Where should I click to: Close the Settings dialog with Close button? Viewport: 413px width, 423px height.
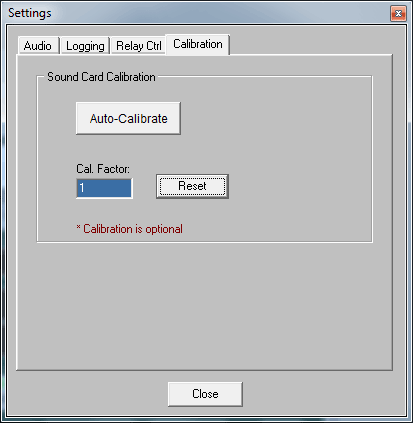point(205,394)
